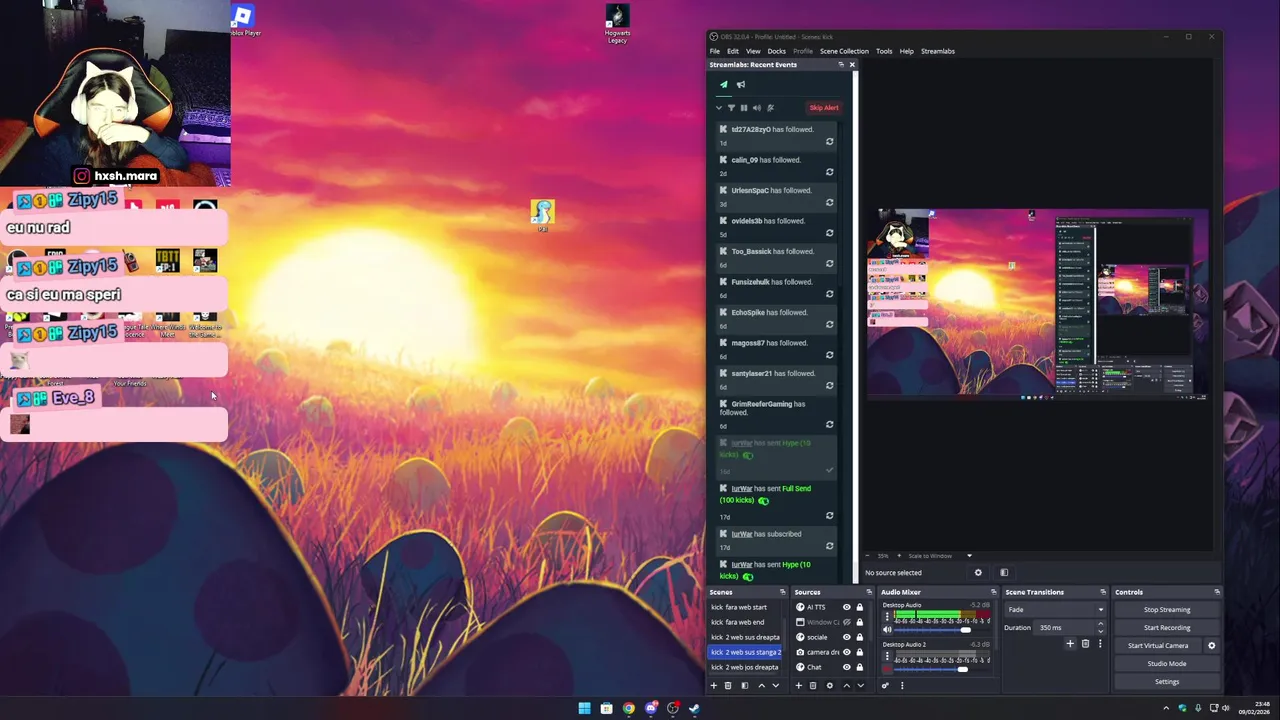Unlock the AI TTS source
Screen dimensions: 1280x720
(x=860, y=607)
